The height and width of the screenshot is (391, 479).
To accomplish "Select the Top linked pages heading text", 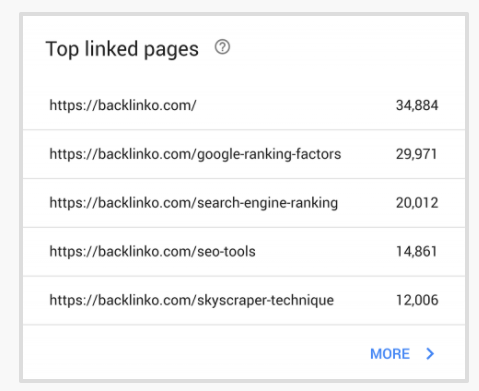I will coord(122,49).
